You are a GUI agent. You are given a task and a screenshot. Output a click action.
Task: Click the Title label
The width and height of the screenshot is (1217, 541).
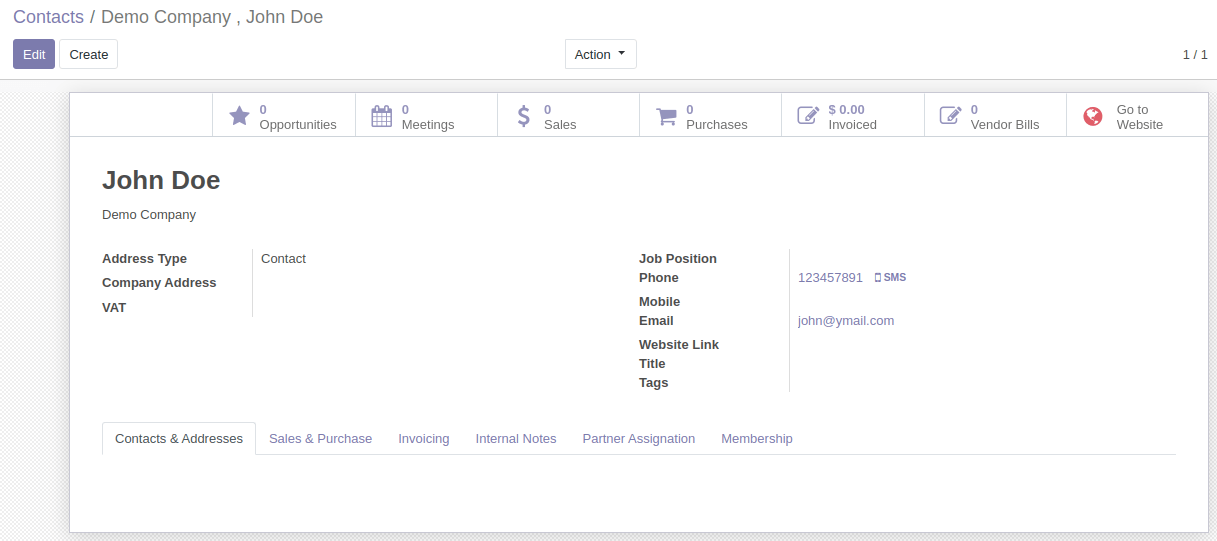pyautogui.click(x=652, y=363)
